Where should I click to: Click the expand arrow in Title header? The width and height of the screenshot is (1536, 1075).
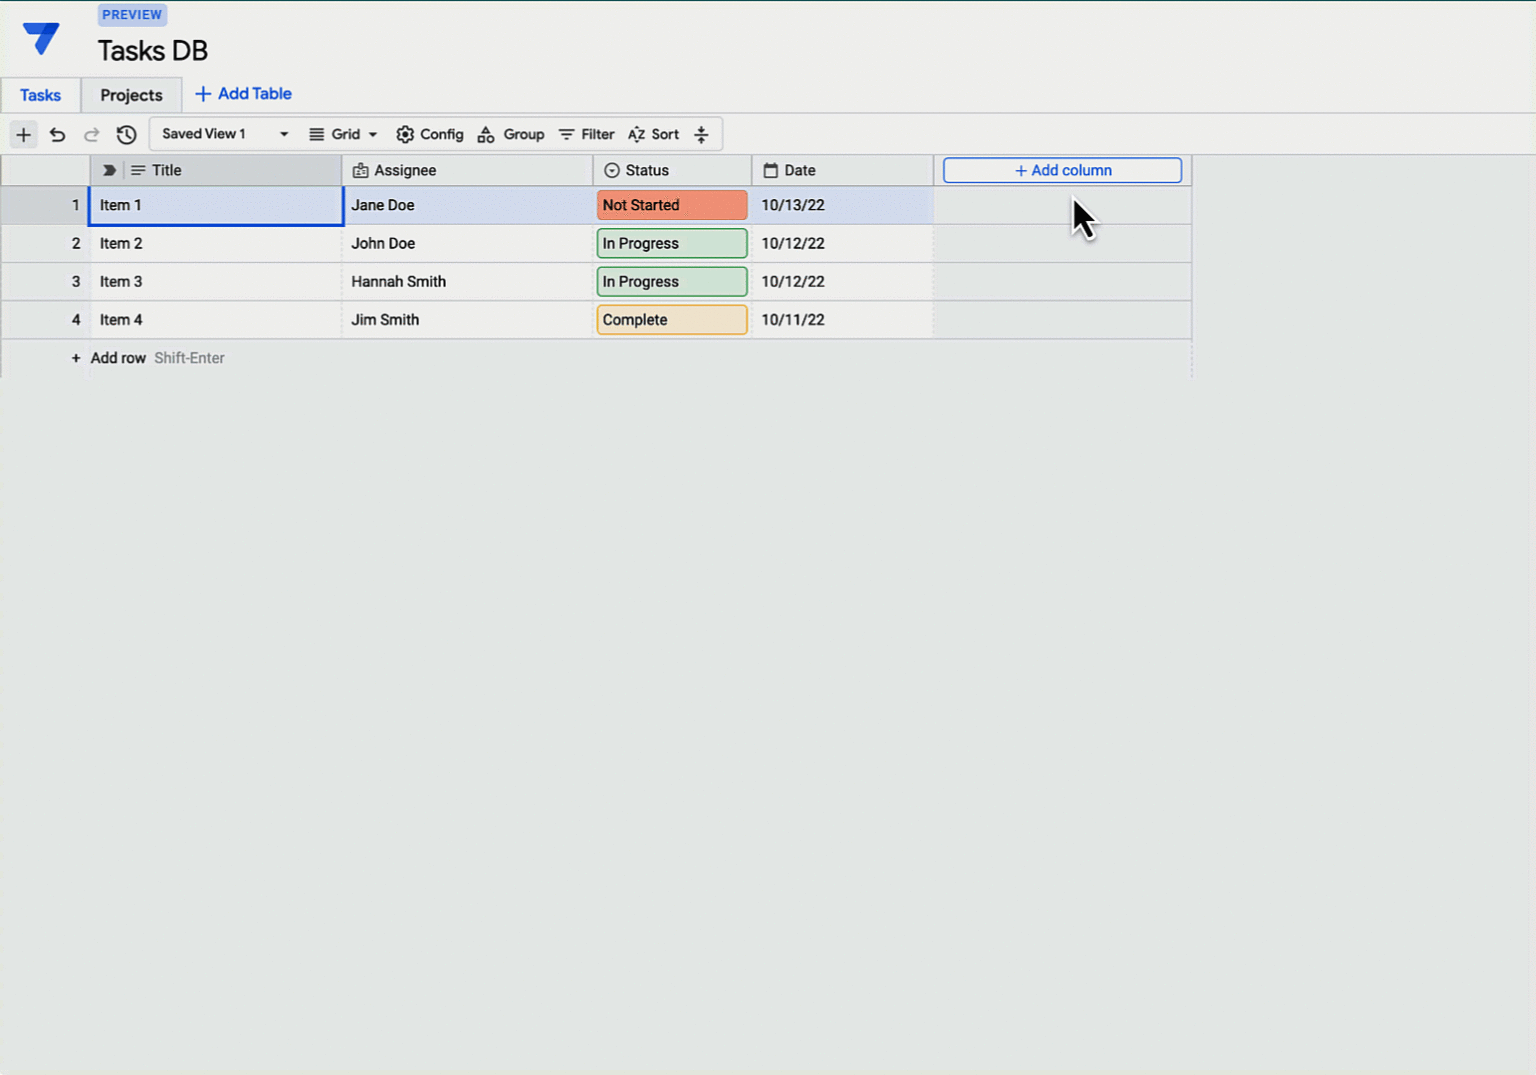pyautogui.click(x=108, y=170)
